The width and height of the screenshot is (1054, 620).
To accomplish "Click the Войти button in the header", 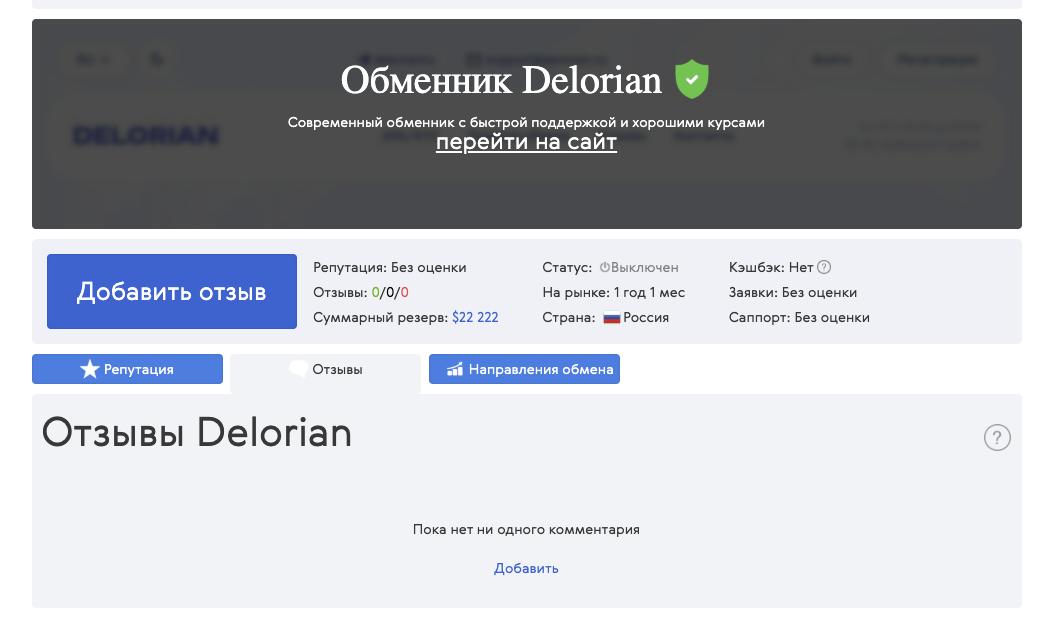I will (x=831, y=60).
